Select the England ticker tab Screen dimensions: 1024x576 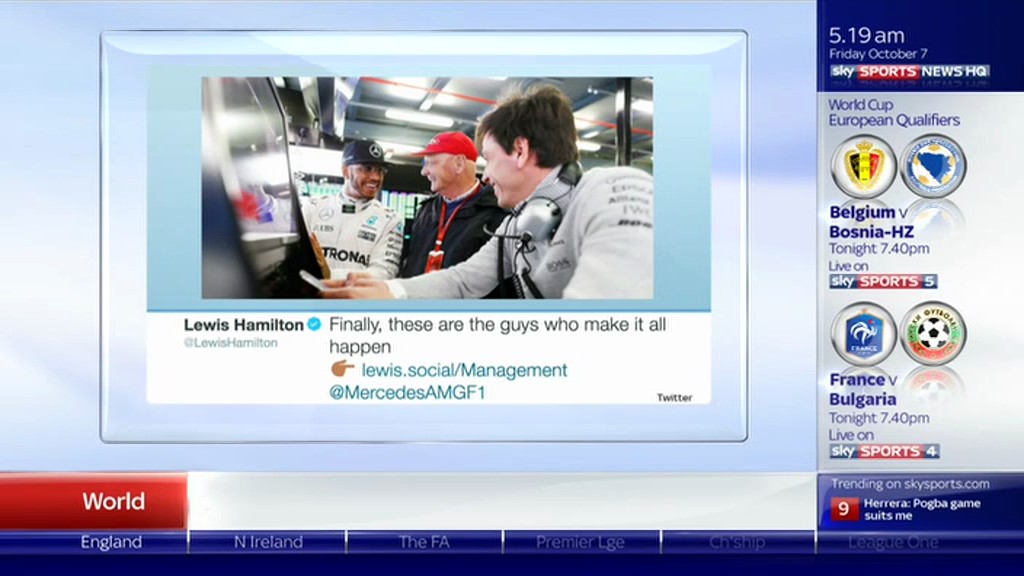[x=111, y=542]
